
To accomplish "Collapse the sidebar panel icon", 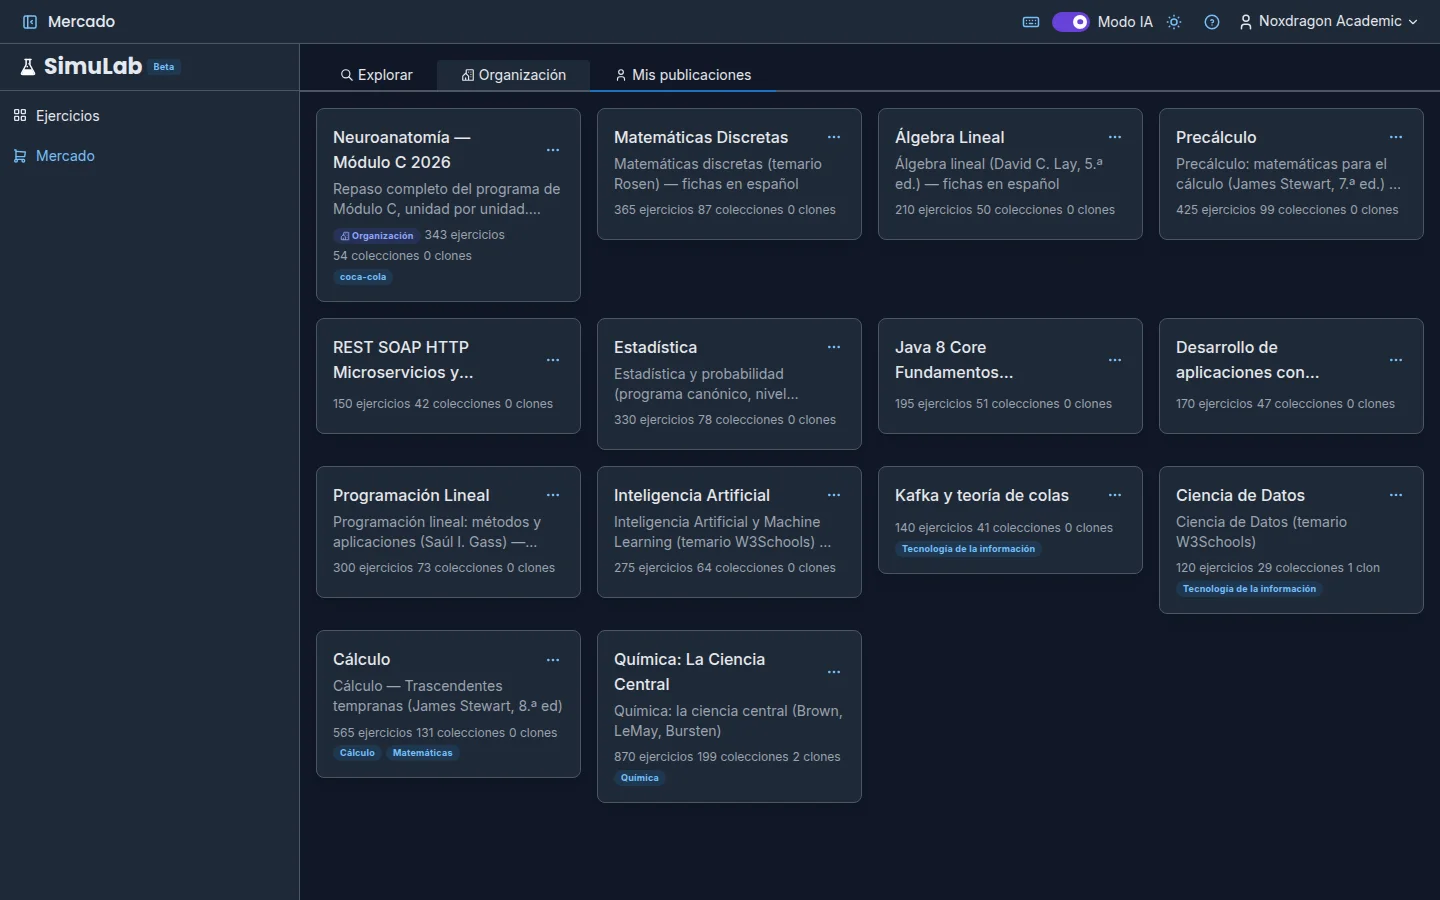I will 30,22.
